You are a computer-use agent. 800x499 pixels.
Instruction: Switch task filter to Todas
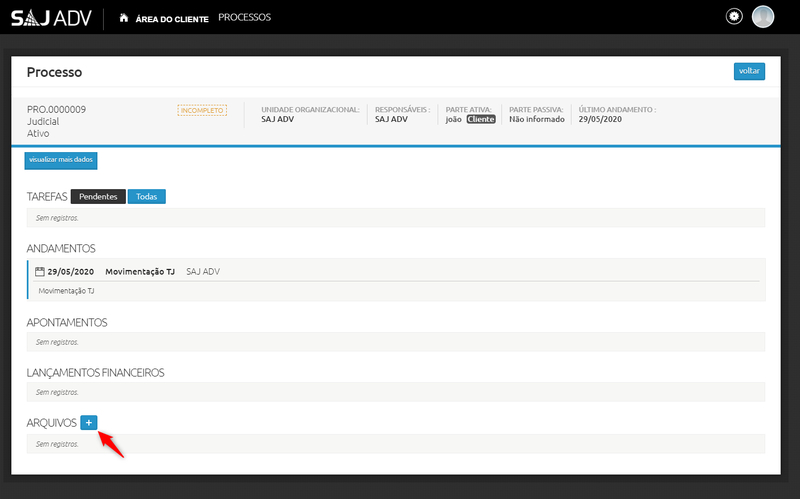(x=146, y=196)
